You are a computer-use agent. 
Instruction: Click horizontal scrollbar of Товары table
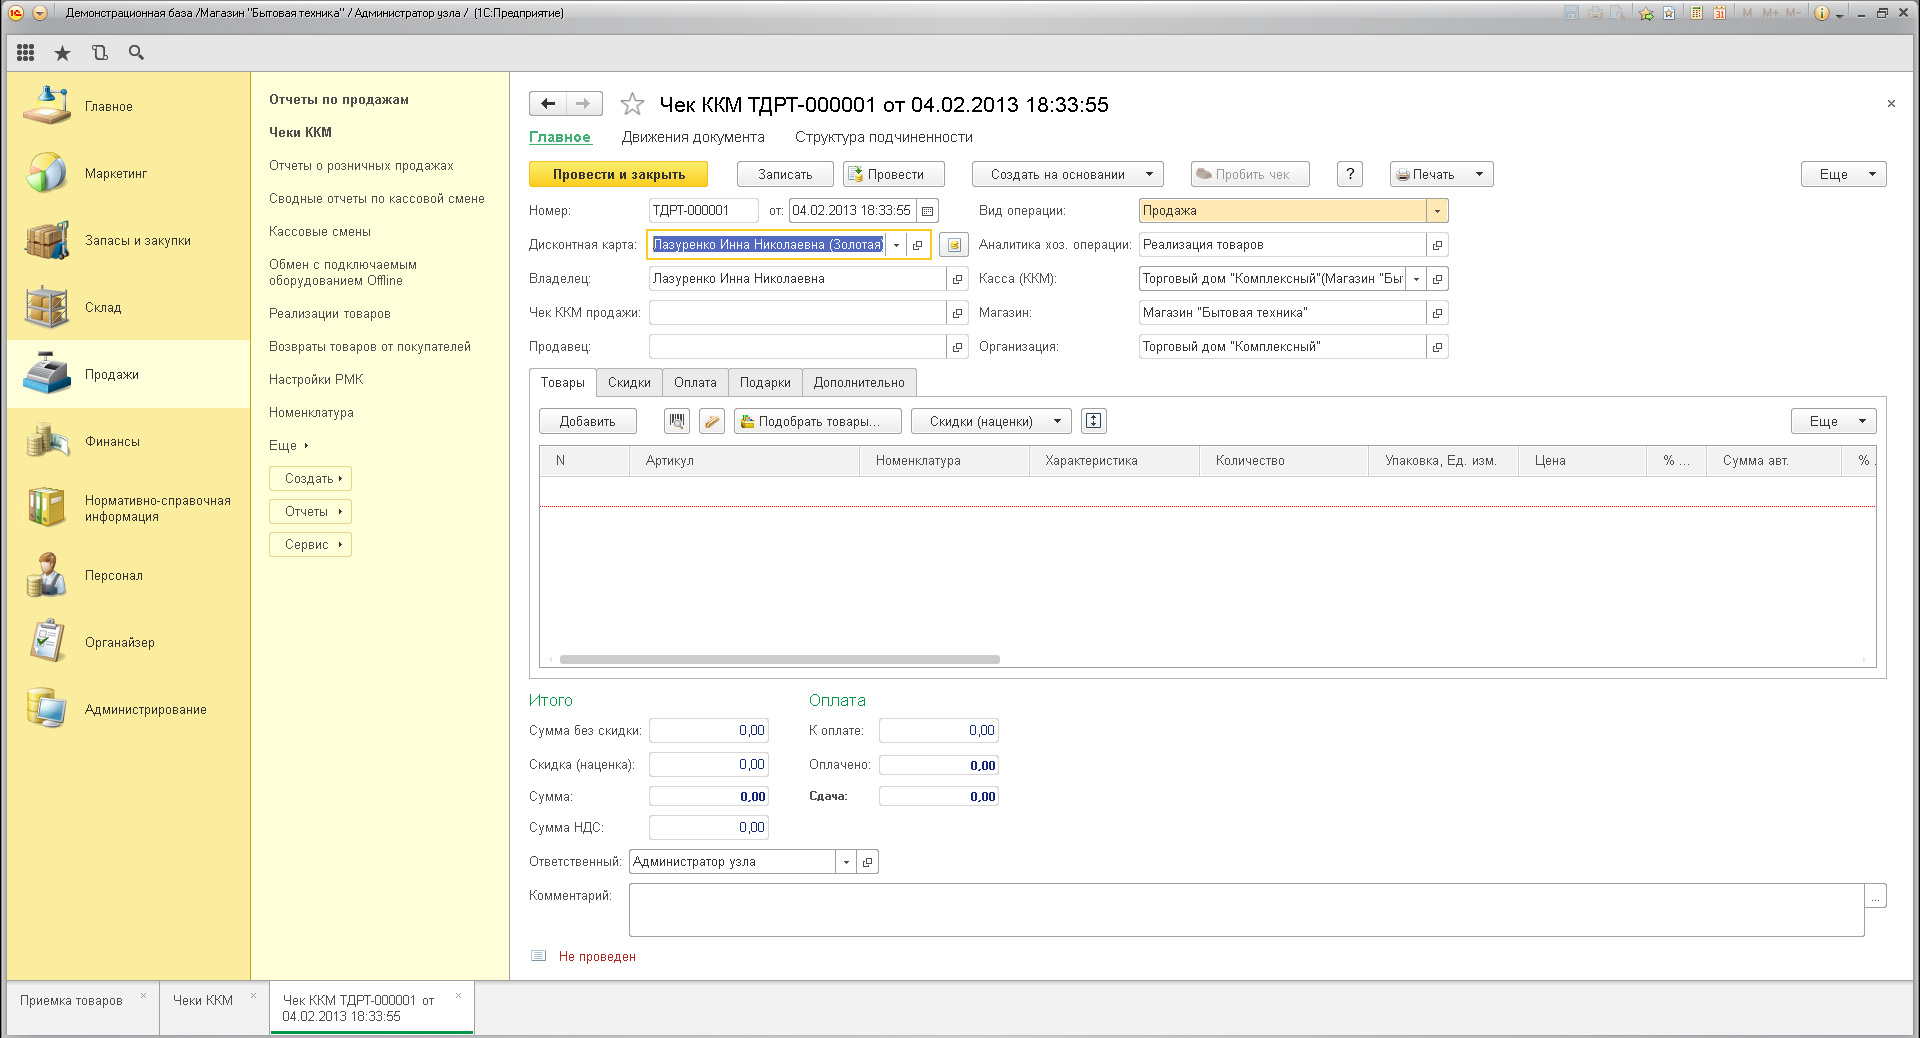[780, 659]
